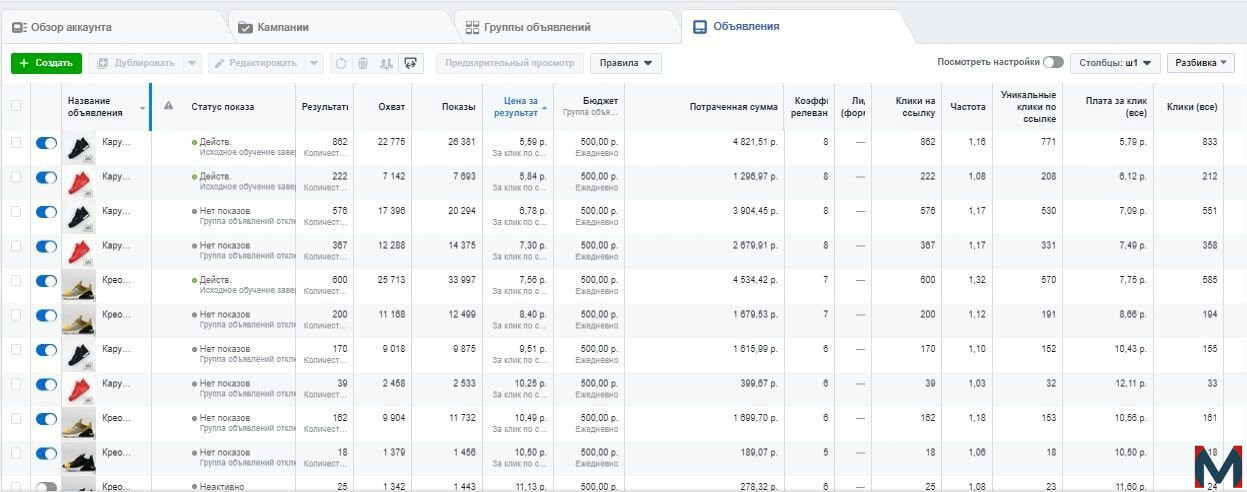Sort by Плата за клик (все) header
The width and height of the screenshot is (1247, 492).
pos(1119,107)
